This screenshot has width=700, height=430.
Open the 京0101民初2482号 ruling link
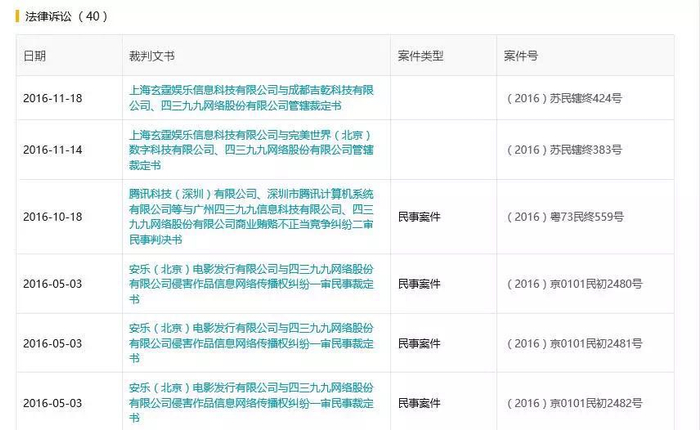tap(251, 403)
